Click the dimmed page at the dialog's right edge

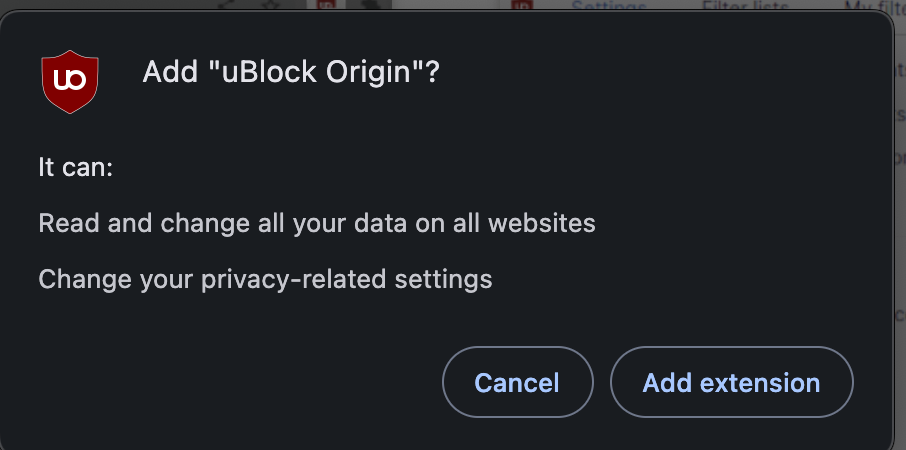899,200
